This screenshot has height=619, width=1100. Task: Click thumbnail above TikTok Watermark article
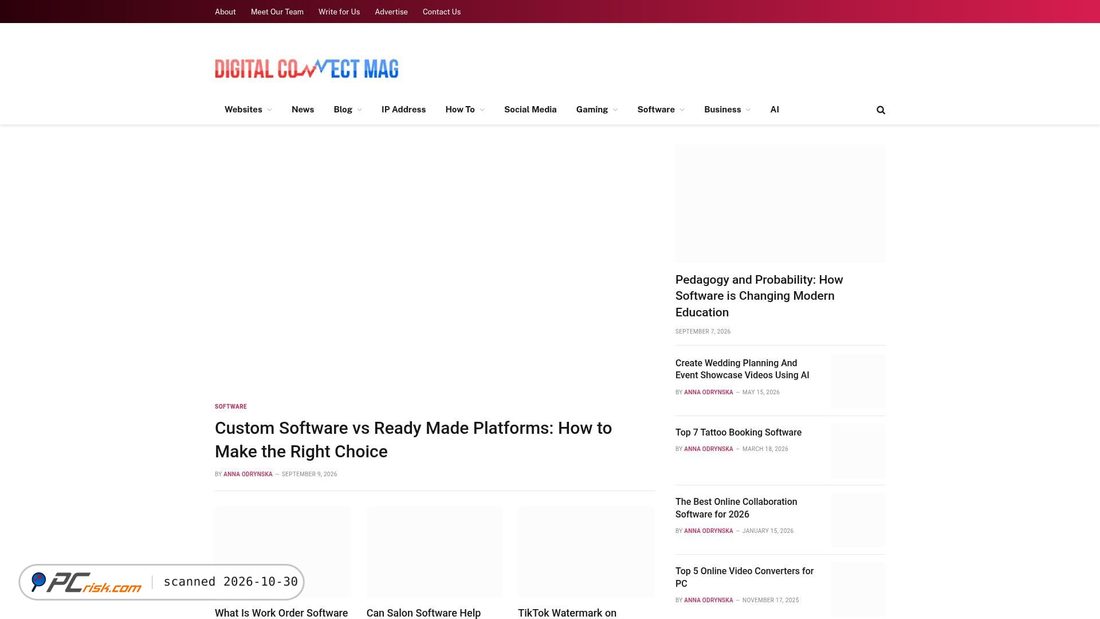[586, 552]
